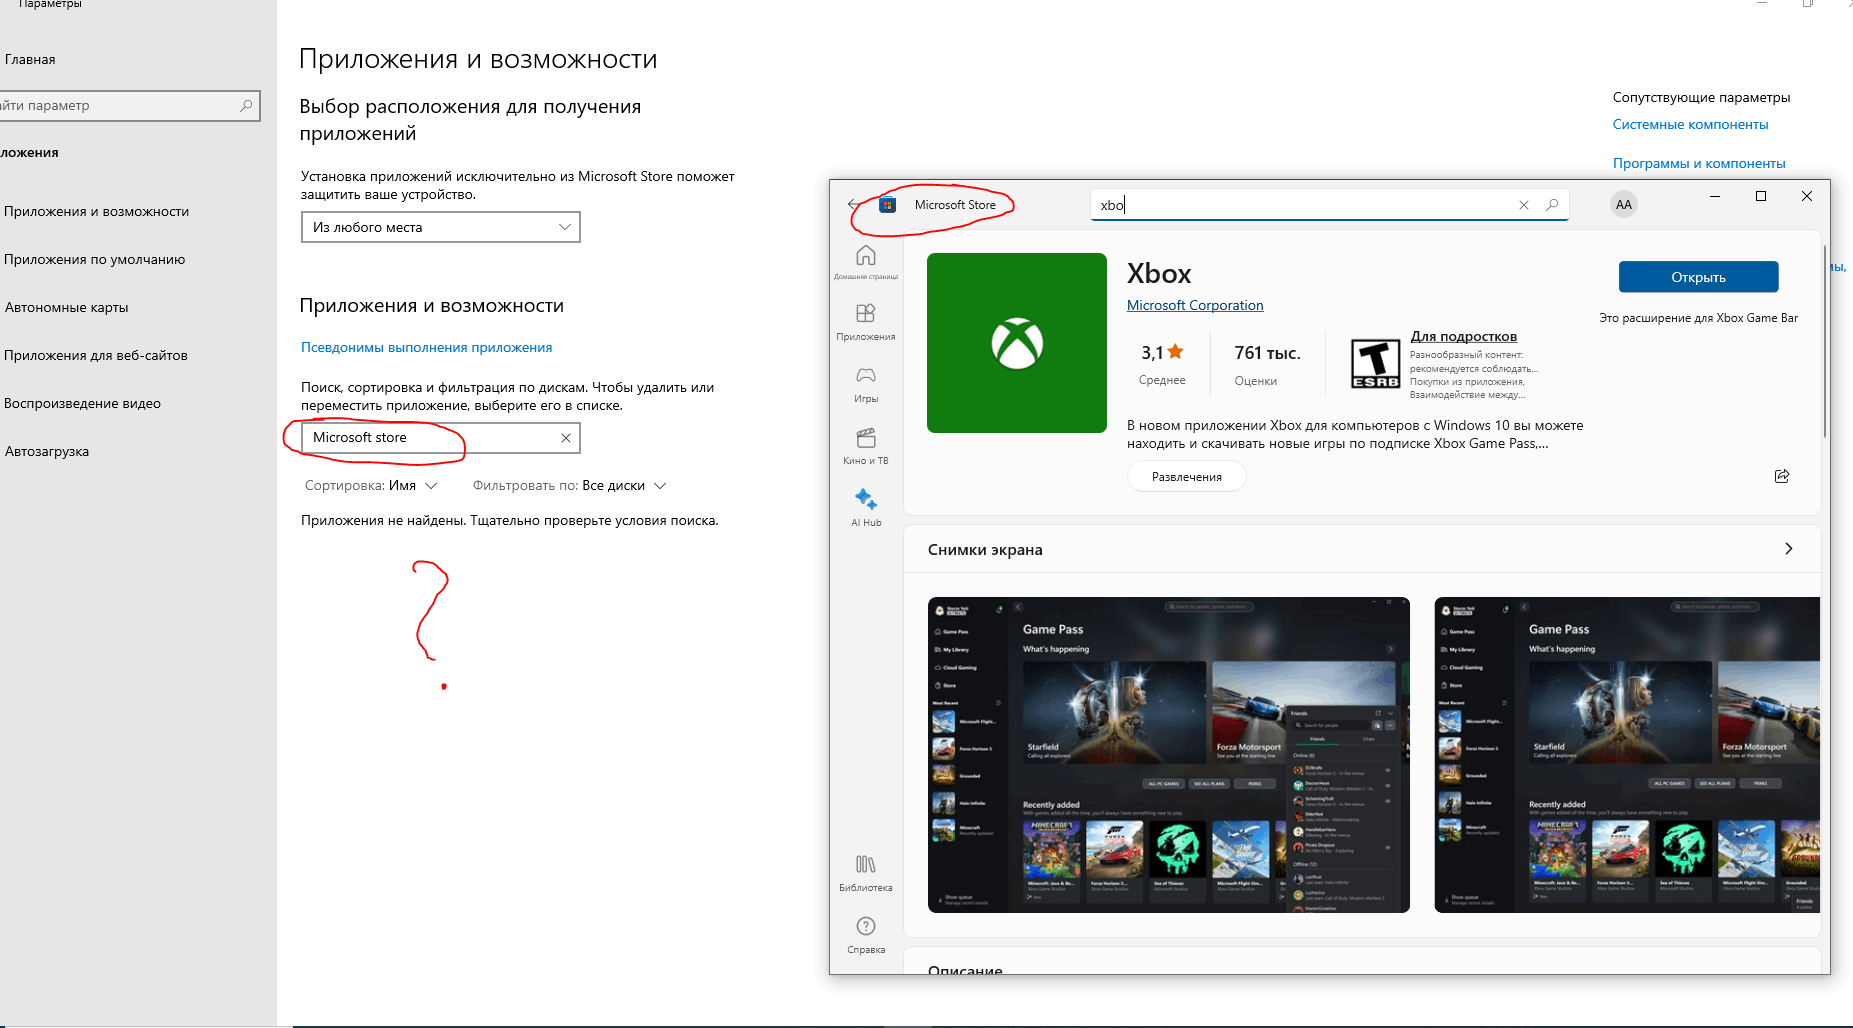Click the back arrow in Microsoft Store
Screen dimensions: 1853x1028
853,204
